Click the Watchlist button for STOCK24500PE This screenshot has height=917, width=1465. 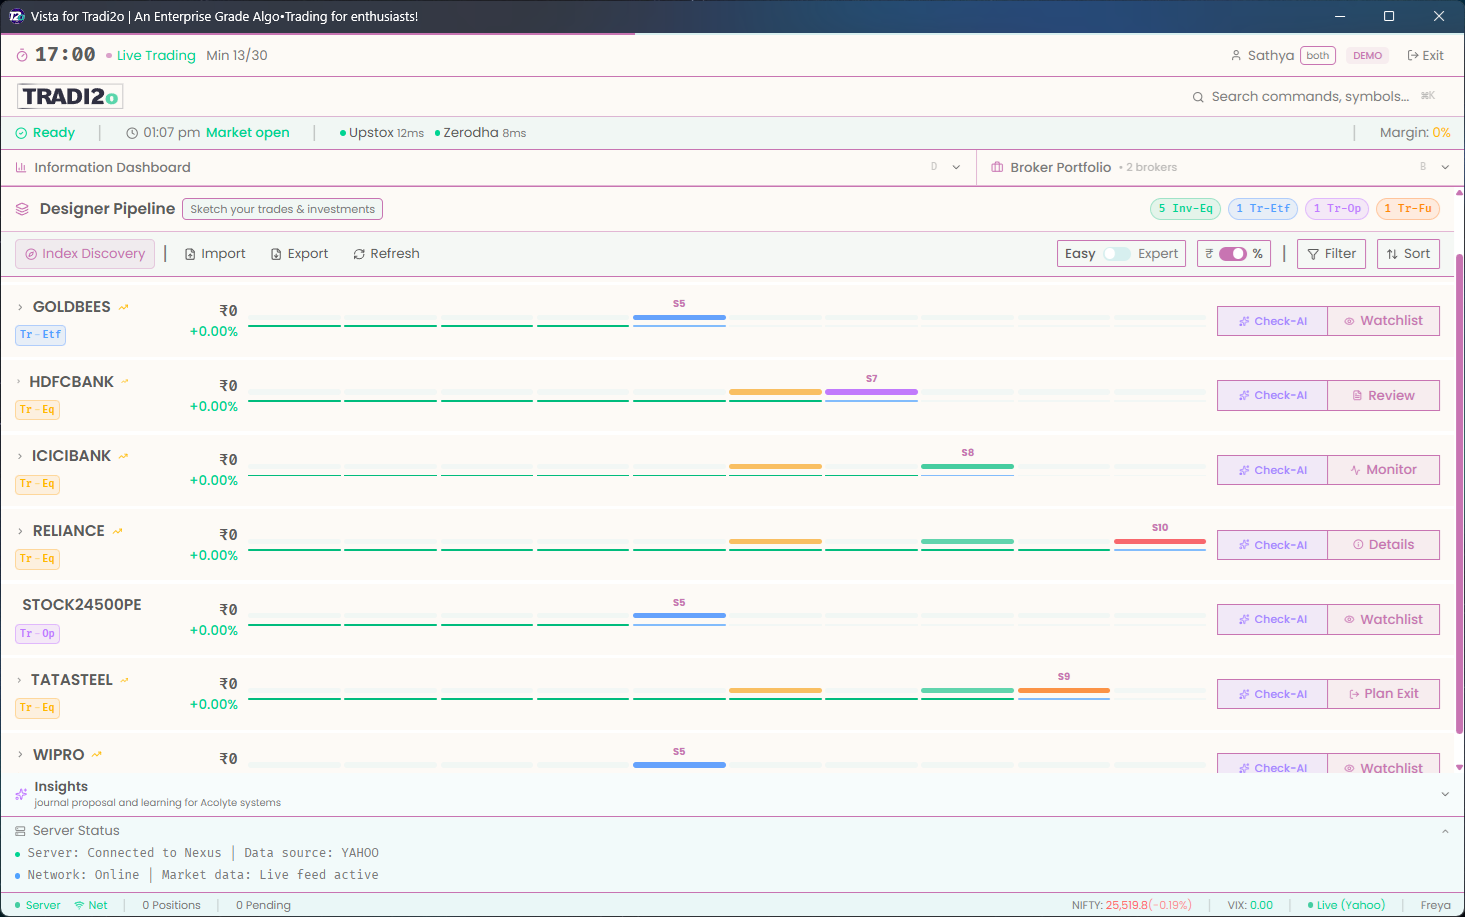(x=1384, y=619)
